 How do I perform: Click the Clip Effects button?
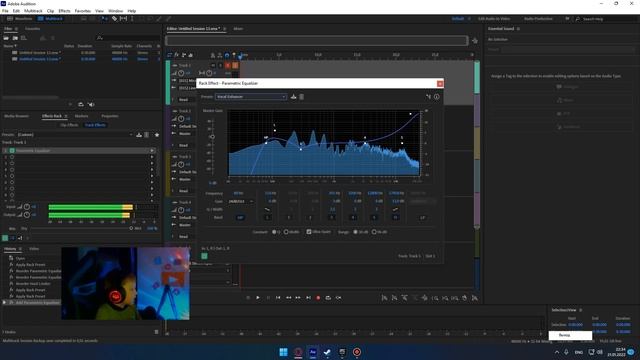pyautogui.click(x=69, y=125)
